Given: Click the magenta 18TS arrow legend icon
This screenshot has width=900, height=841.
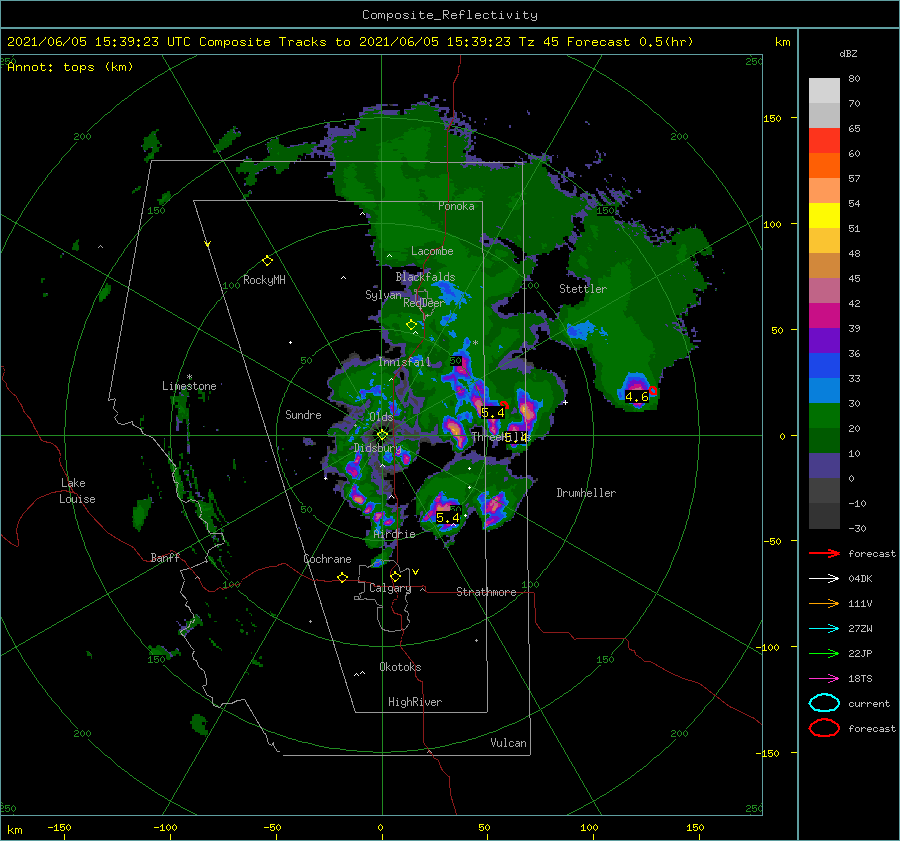Looking at the screenshot, I should coord(824,679).
